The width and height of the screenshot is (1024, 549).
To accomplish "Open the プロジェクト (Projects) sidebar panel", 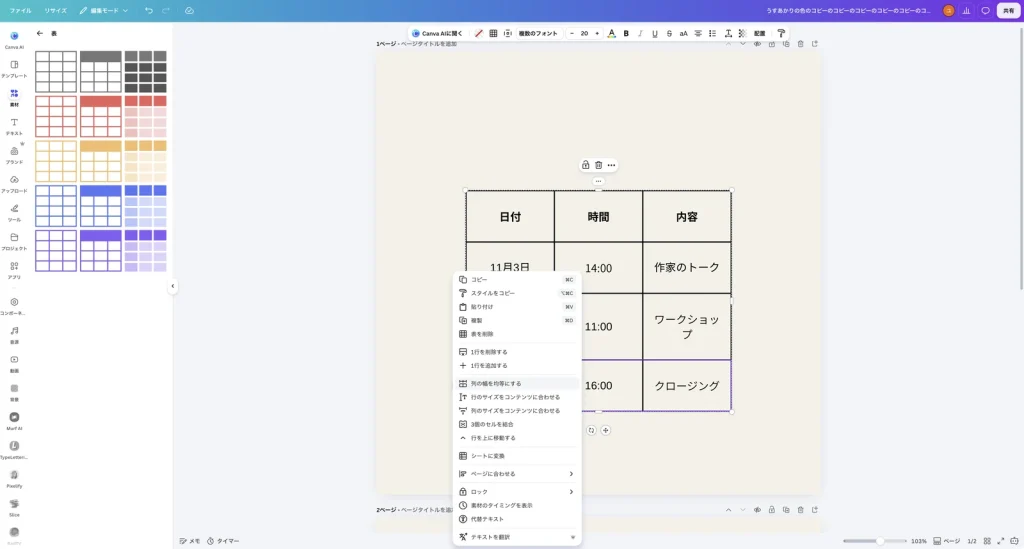I will pos(14,241).
